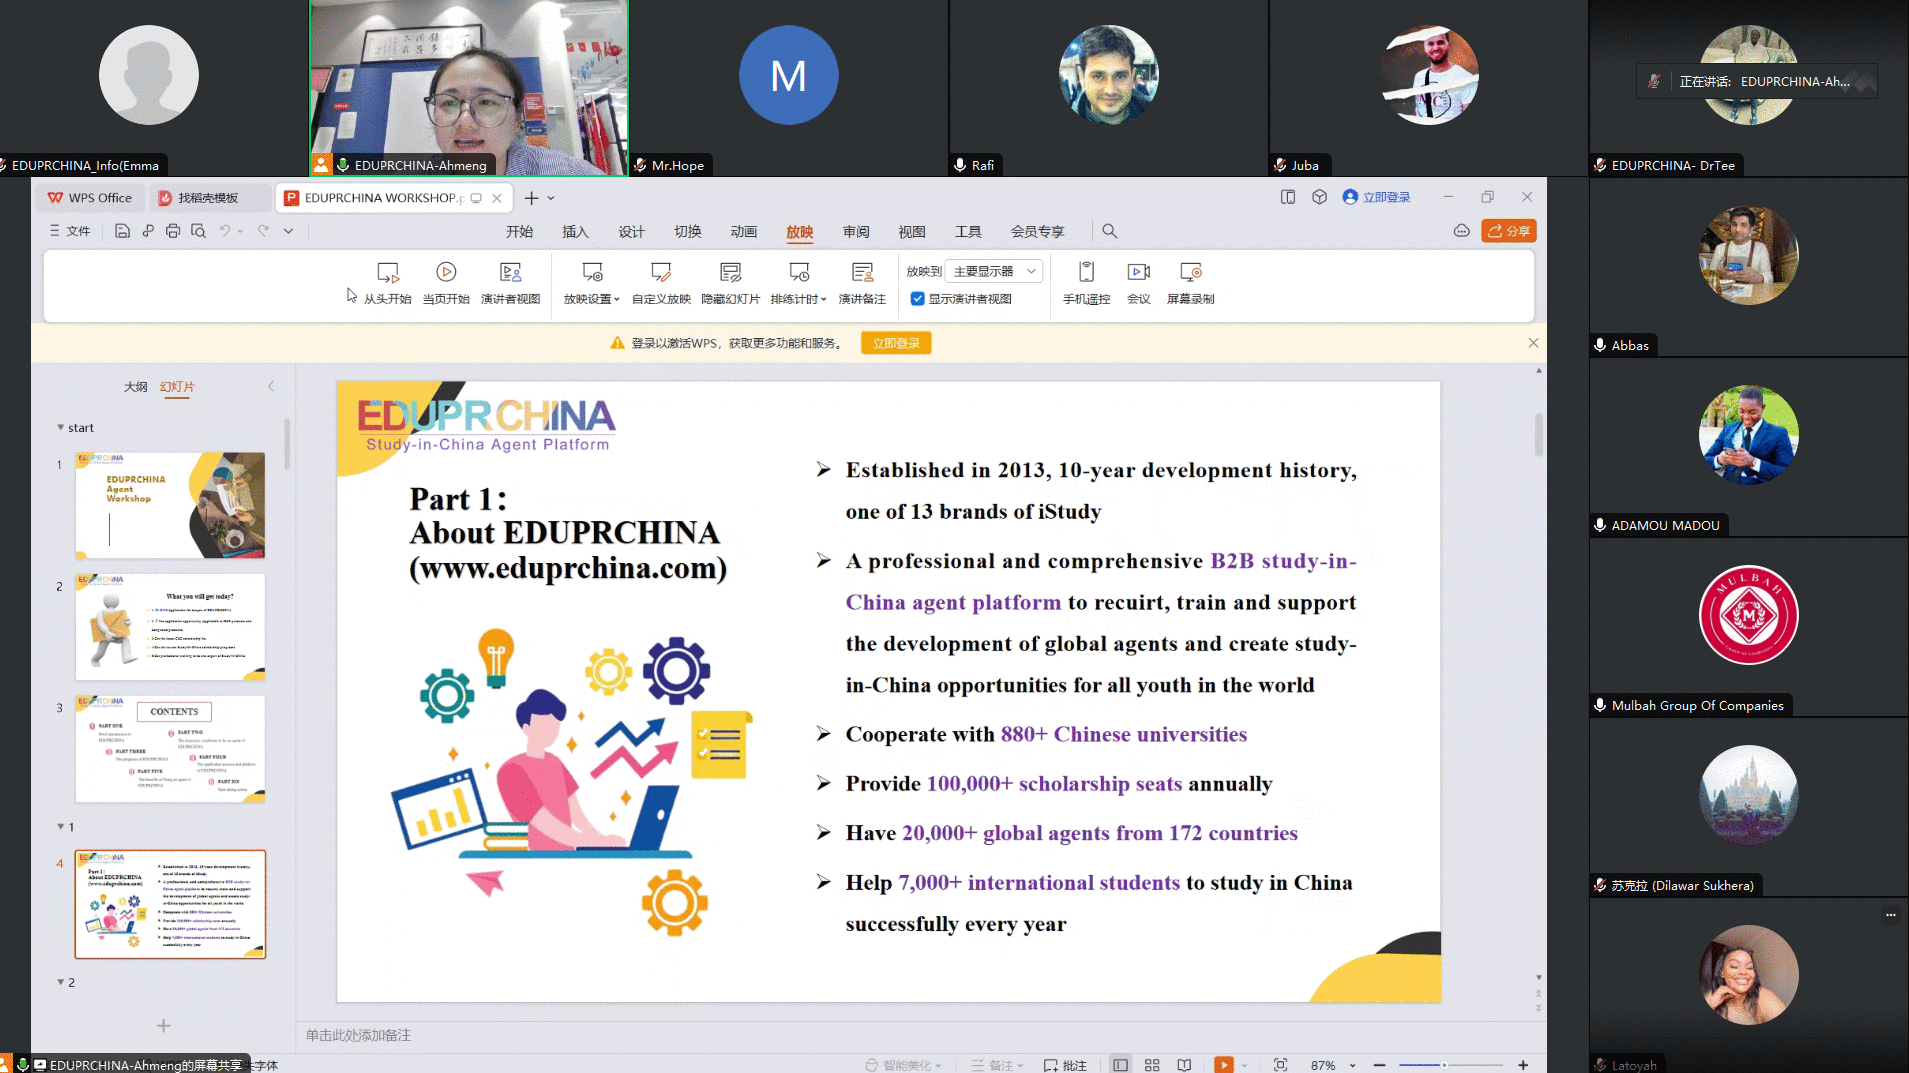Collapse the 'start' section in slide panel
The width and height of the screenshot is (1909, 1073).
click(60, 427)
